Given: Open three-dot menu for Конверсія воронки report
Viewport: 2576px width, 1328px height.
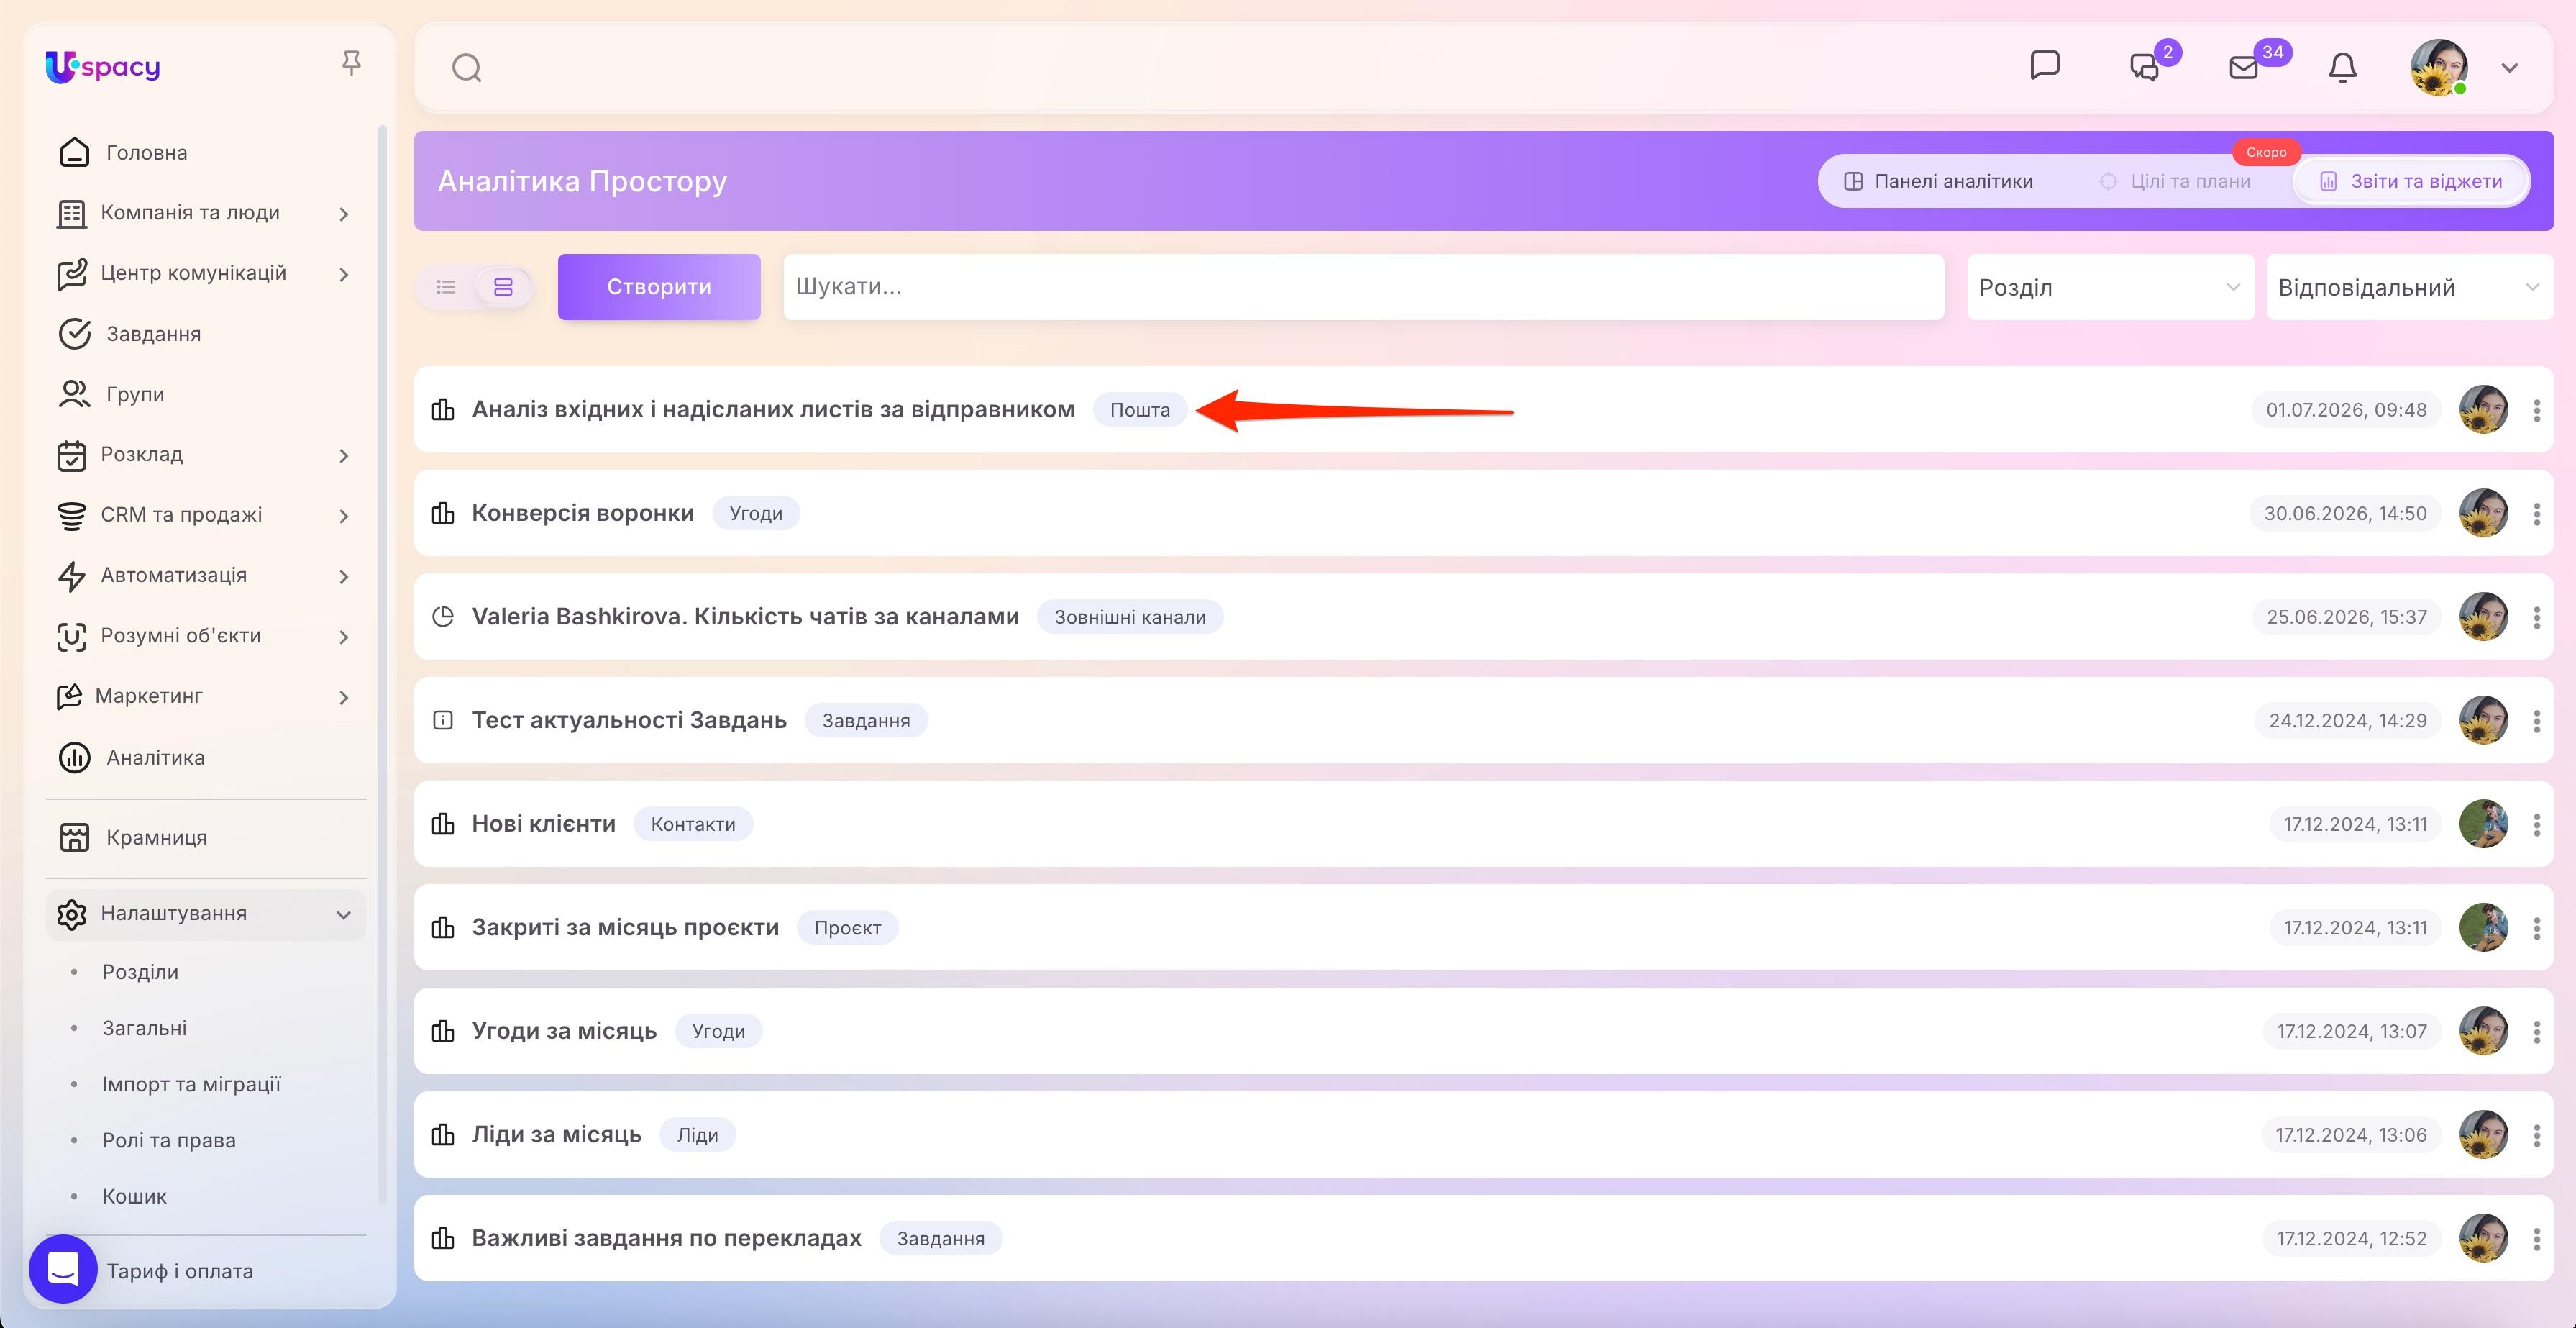Looking at the screenshot, I should (x=2537, y=514).
